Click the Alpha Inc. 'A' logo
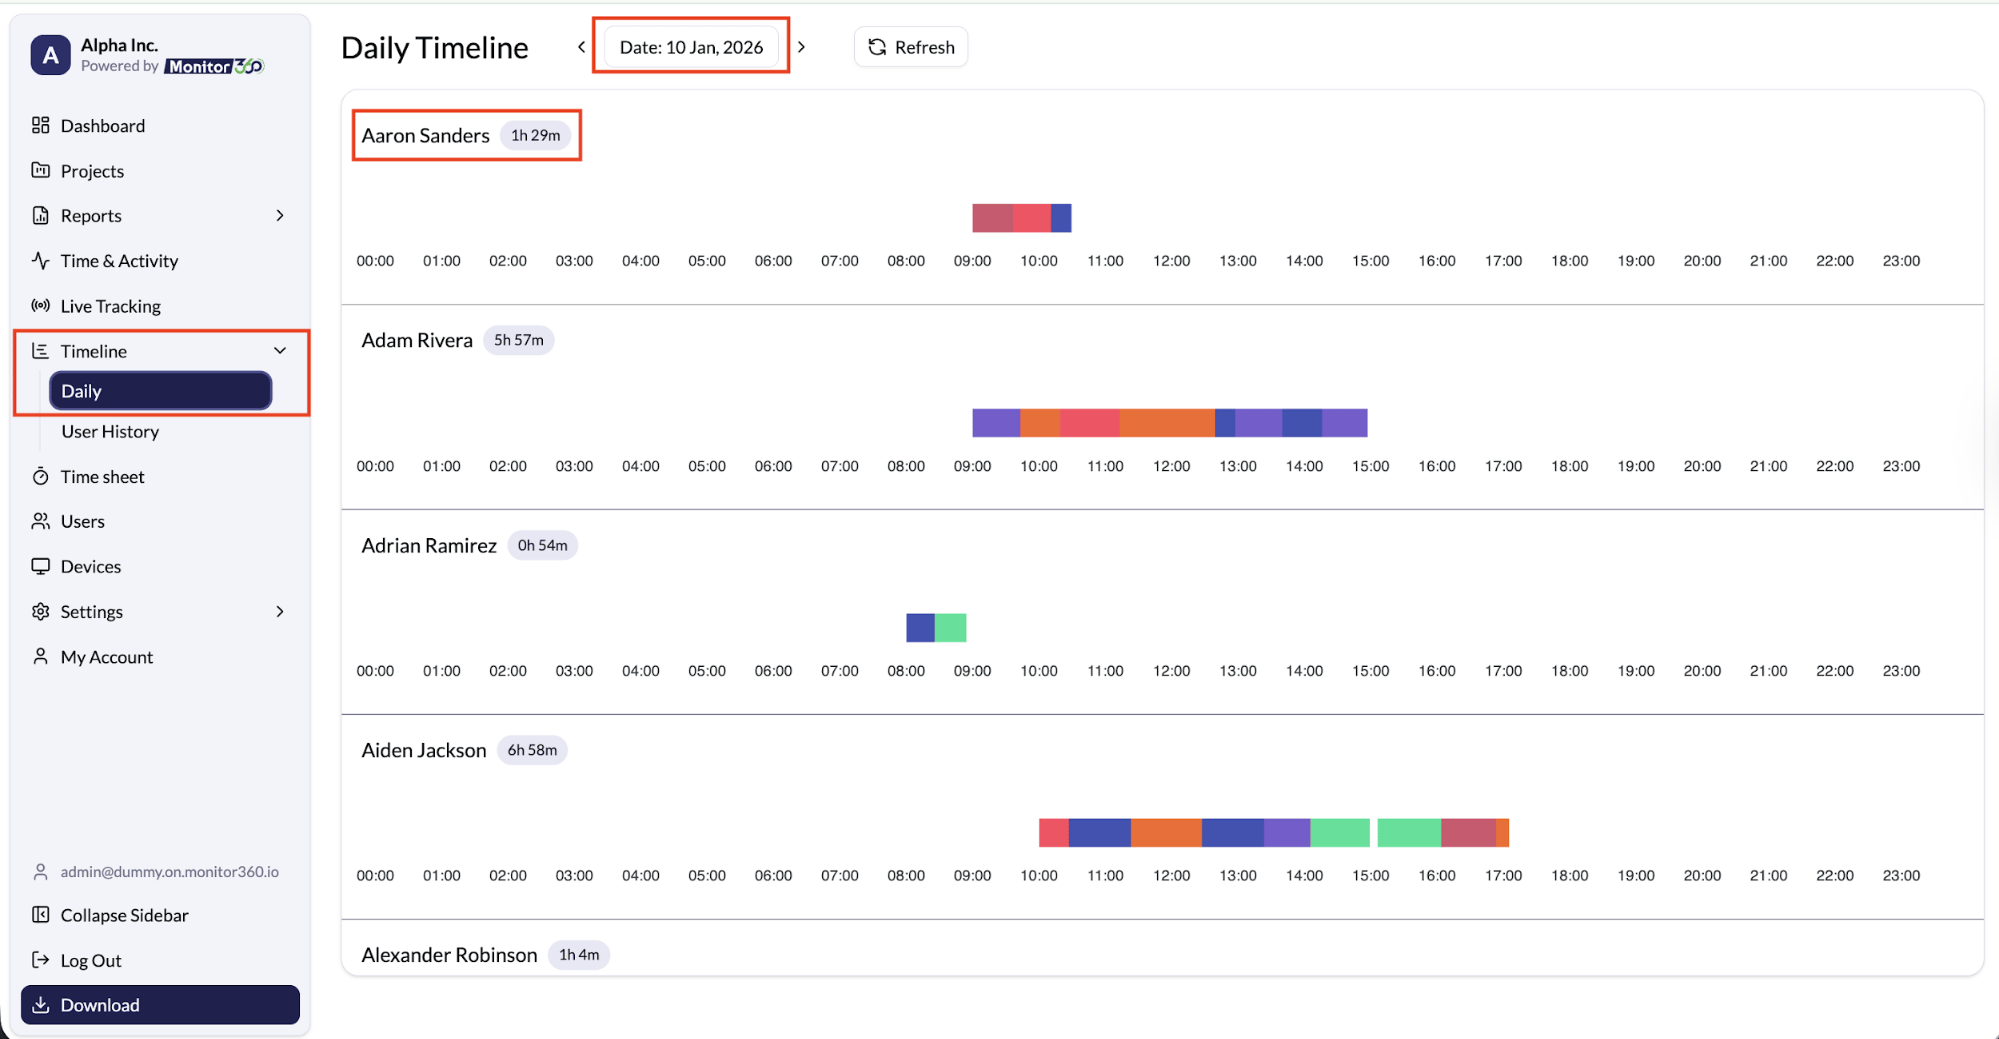This screenshot has width=1999, height=1039. (x=50, y=55)
